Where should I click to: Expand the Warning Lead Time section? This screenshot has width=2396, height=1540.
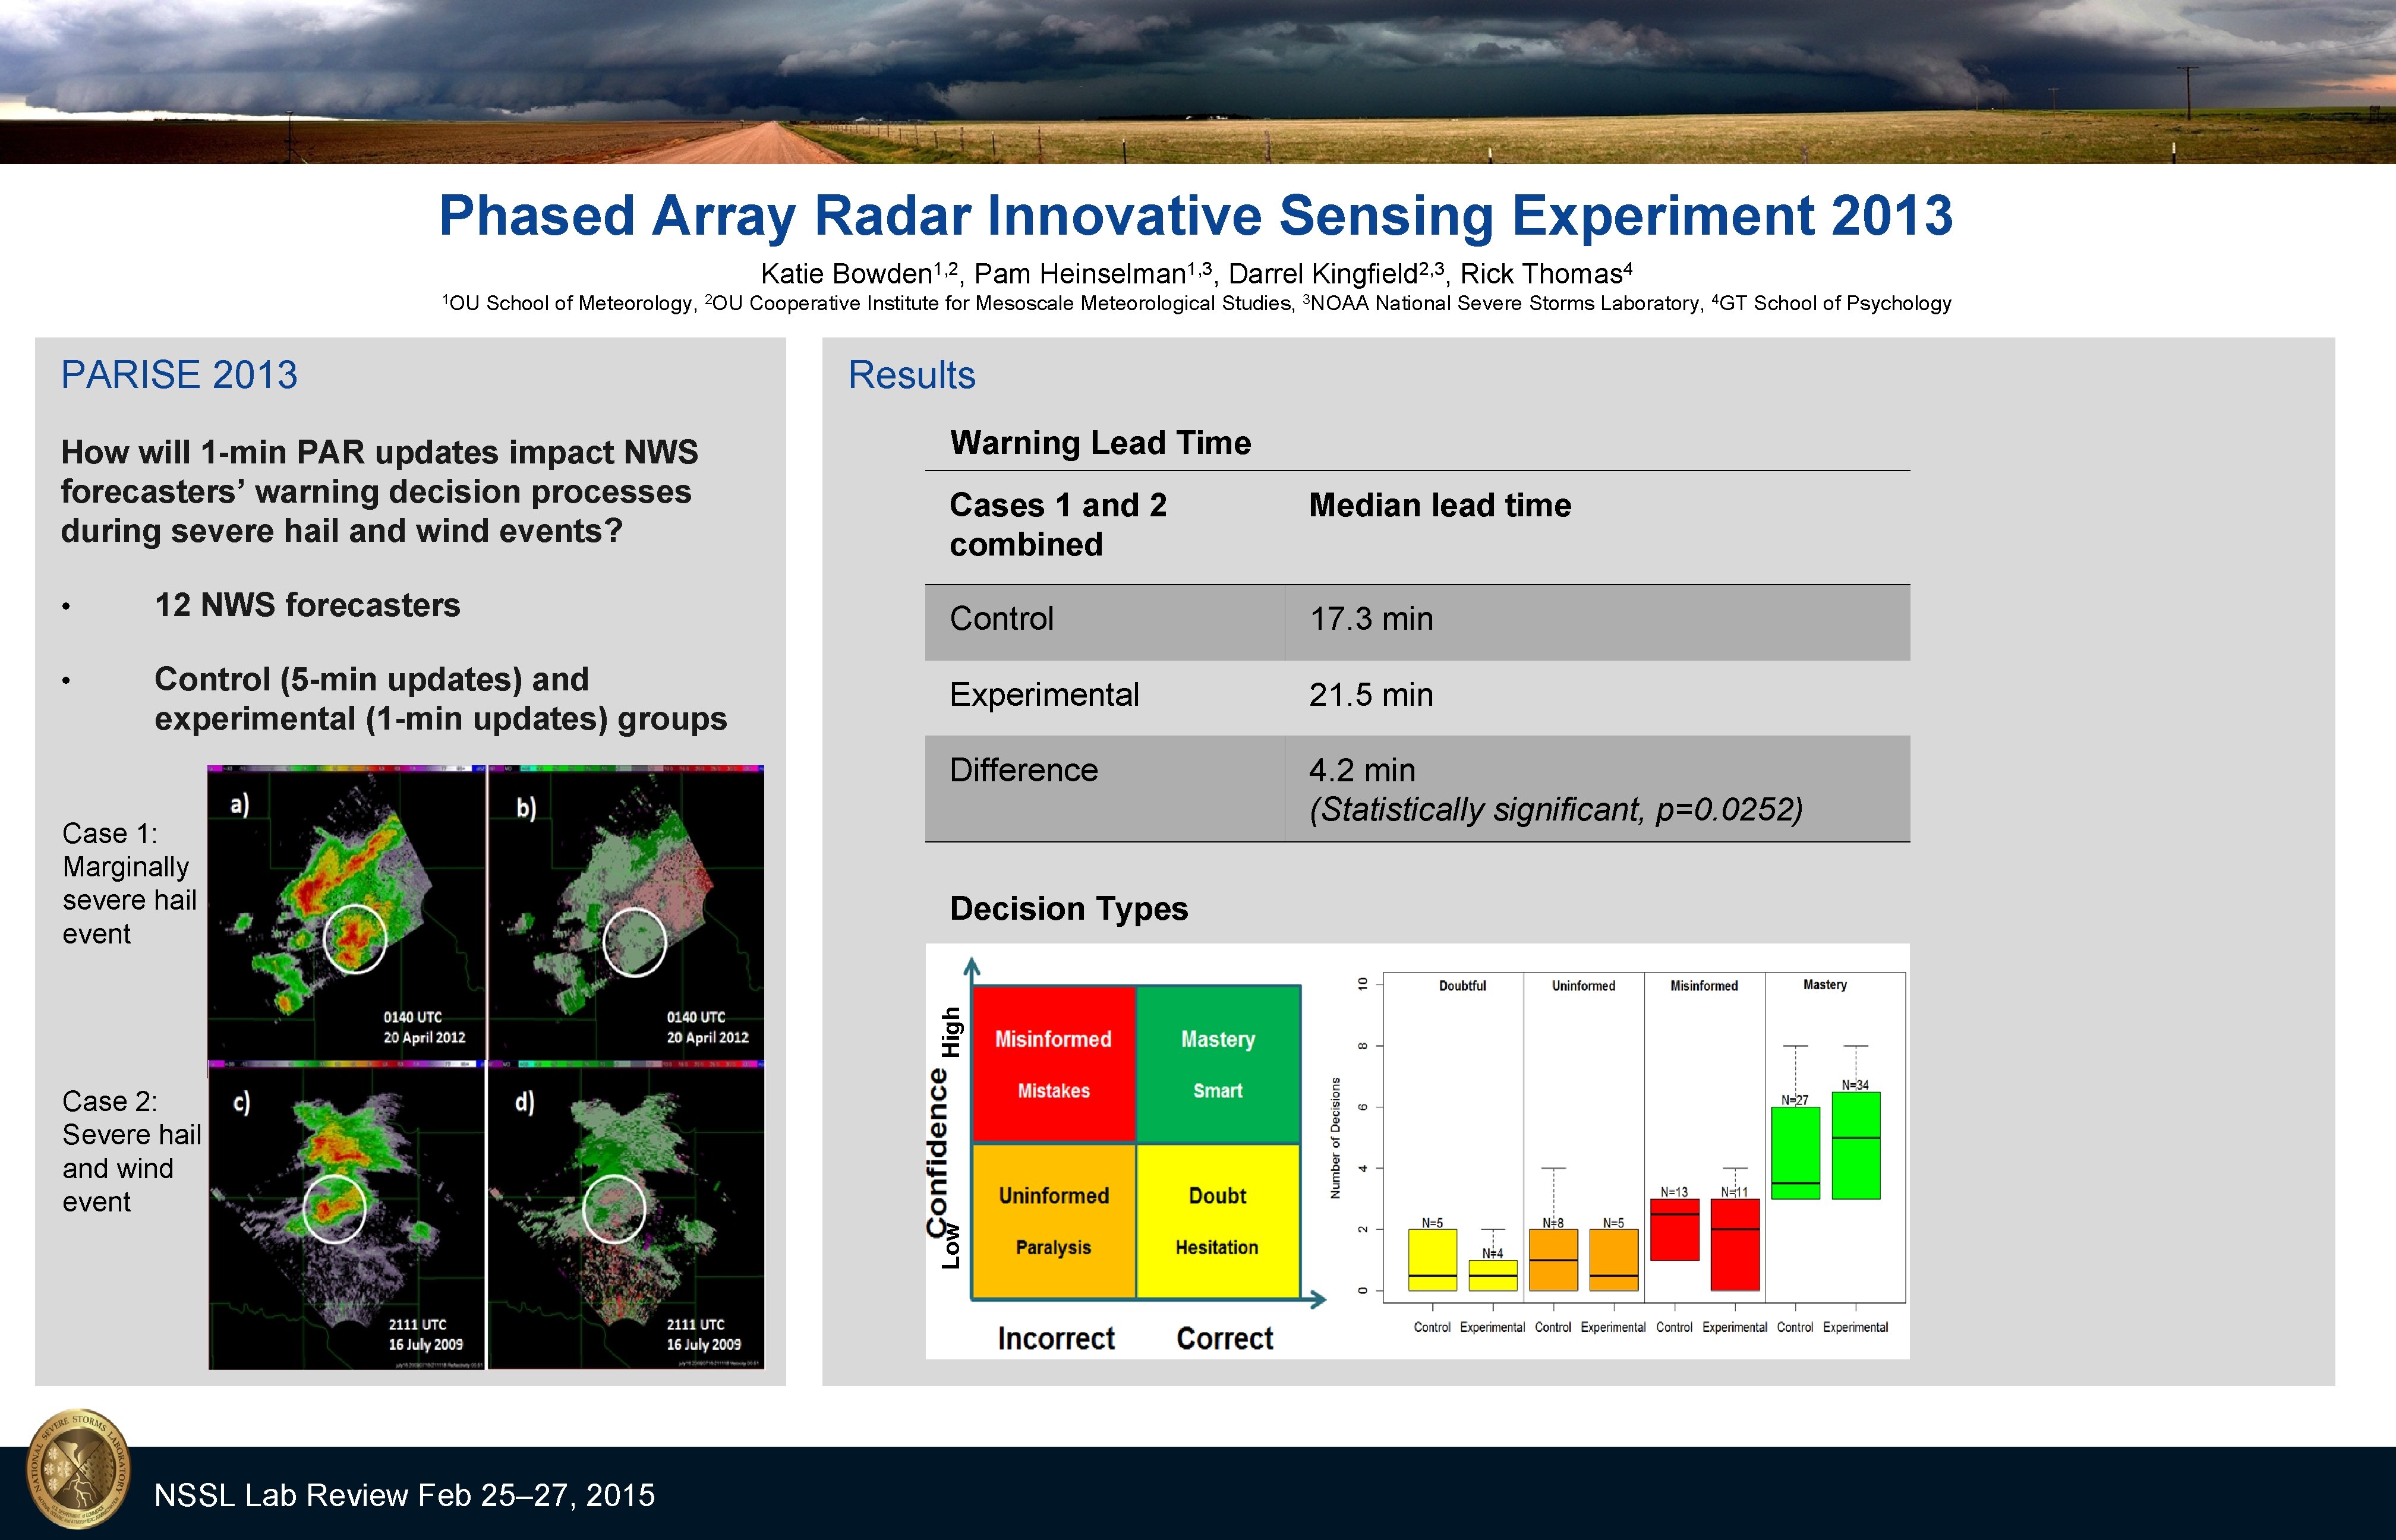coord(1100,442)
